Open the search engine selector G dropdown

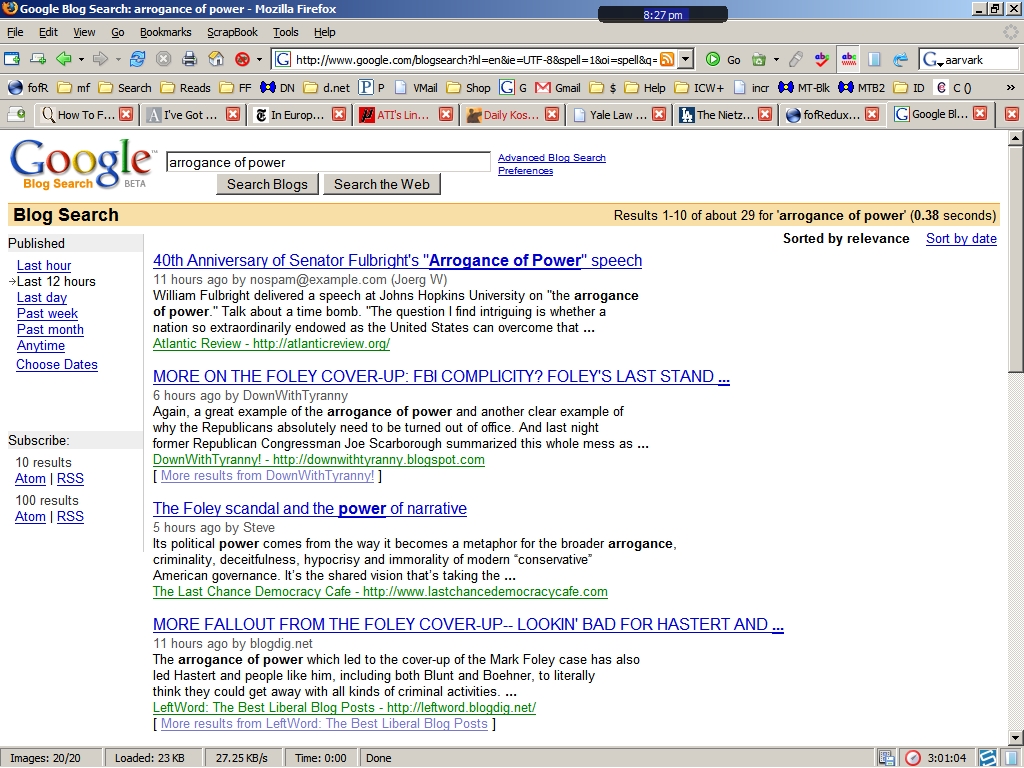click(932, 60)
